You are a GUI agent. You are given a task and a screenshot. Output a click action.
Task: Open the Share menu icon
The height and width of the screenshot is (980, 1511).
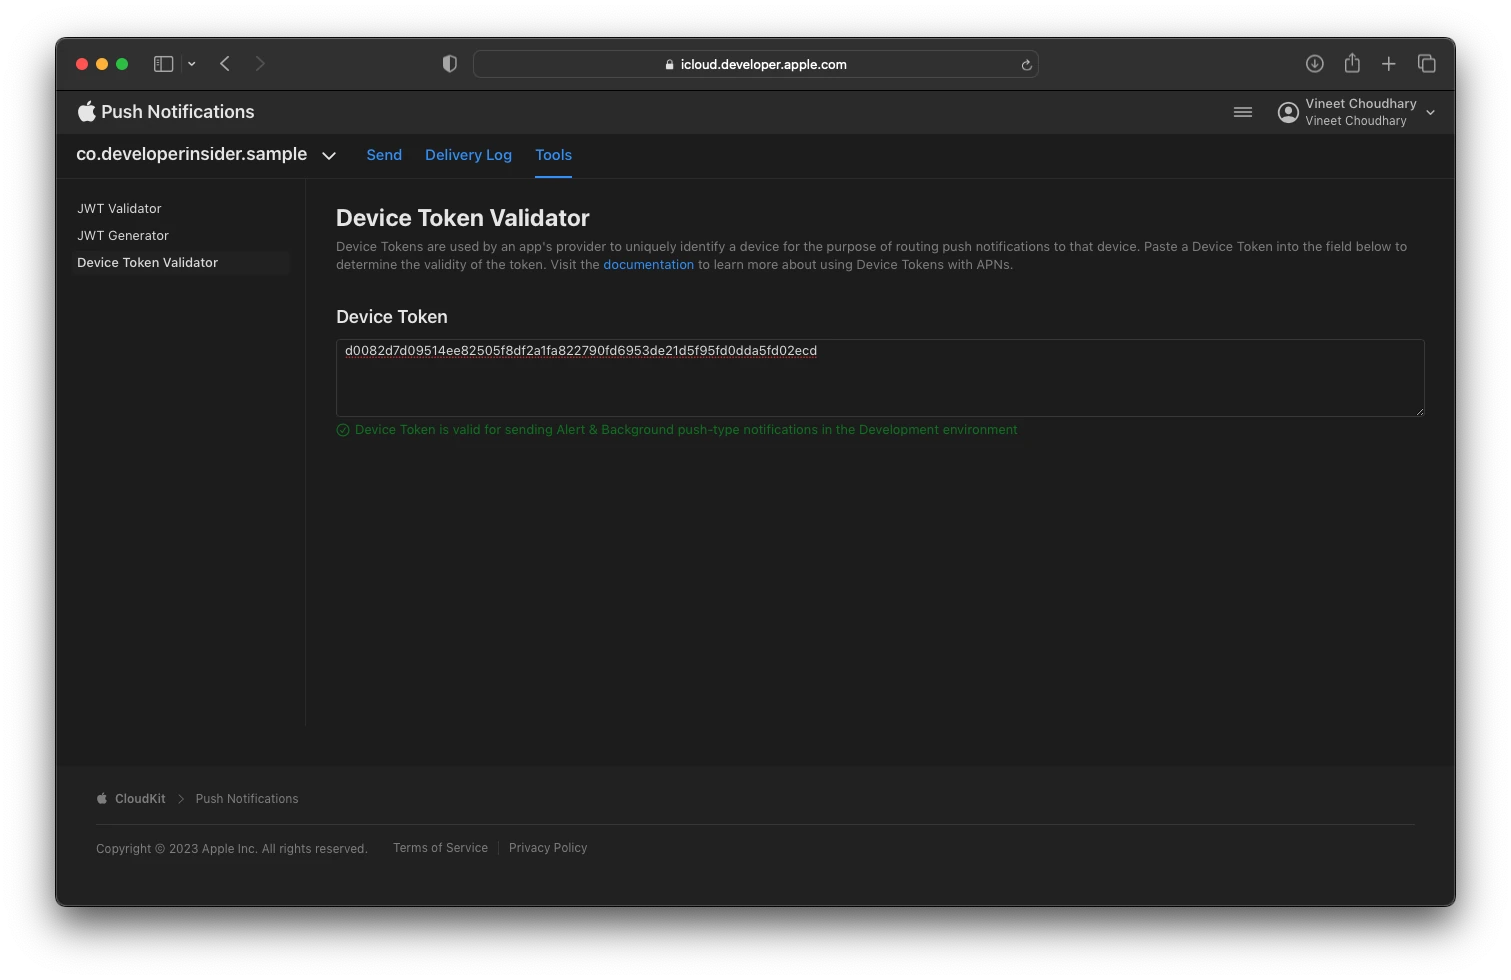[1352, 63]
